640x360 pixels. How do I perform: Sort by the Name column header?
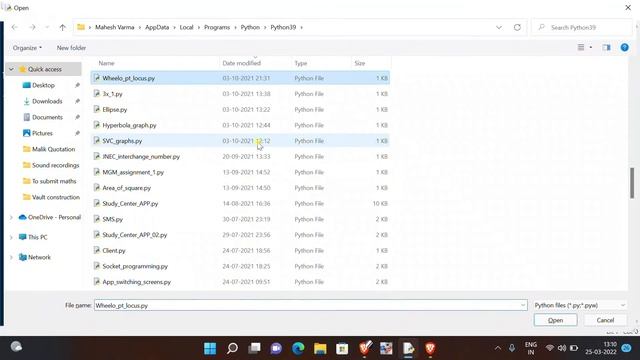click(x=106, y=63)
